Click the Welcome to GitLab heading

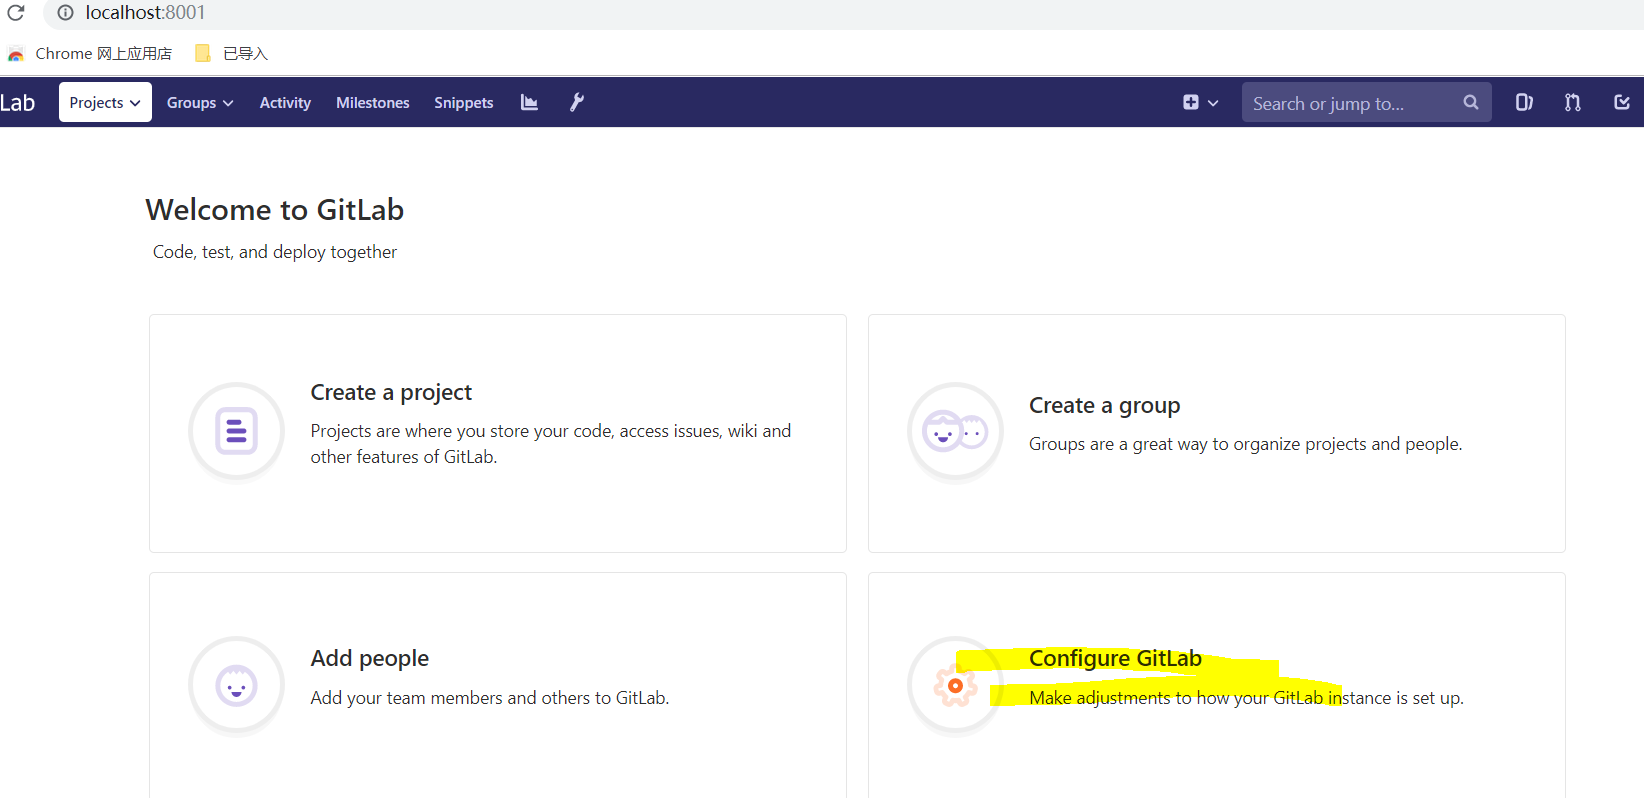275,209
